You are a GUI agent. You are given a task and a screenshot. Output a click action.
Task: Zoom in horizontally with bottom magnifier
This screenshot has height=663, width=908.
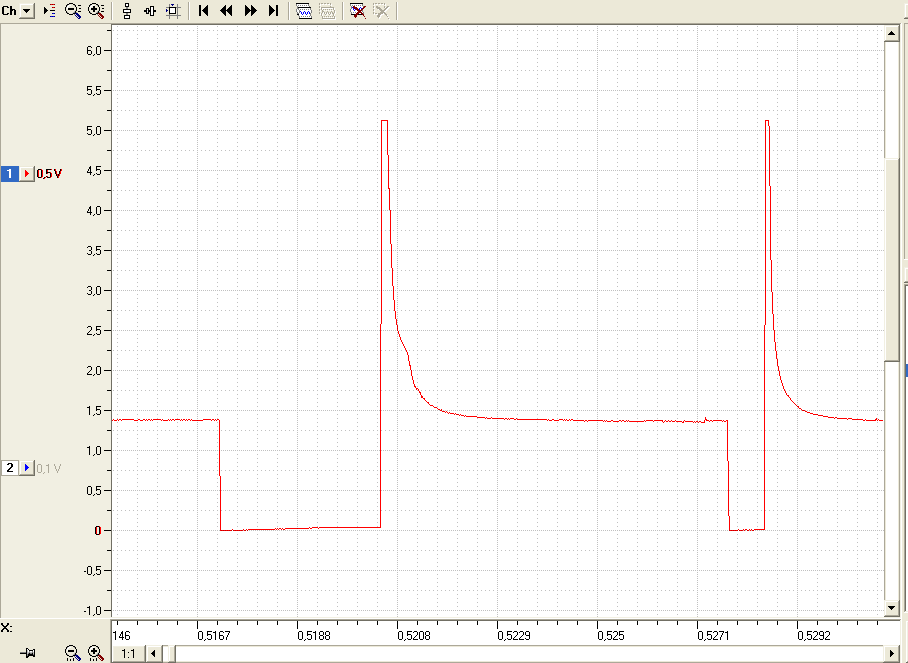[x=96, y=653]
